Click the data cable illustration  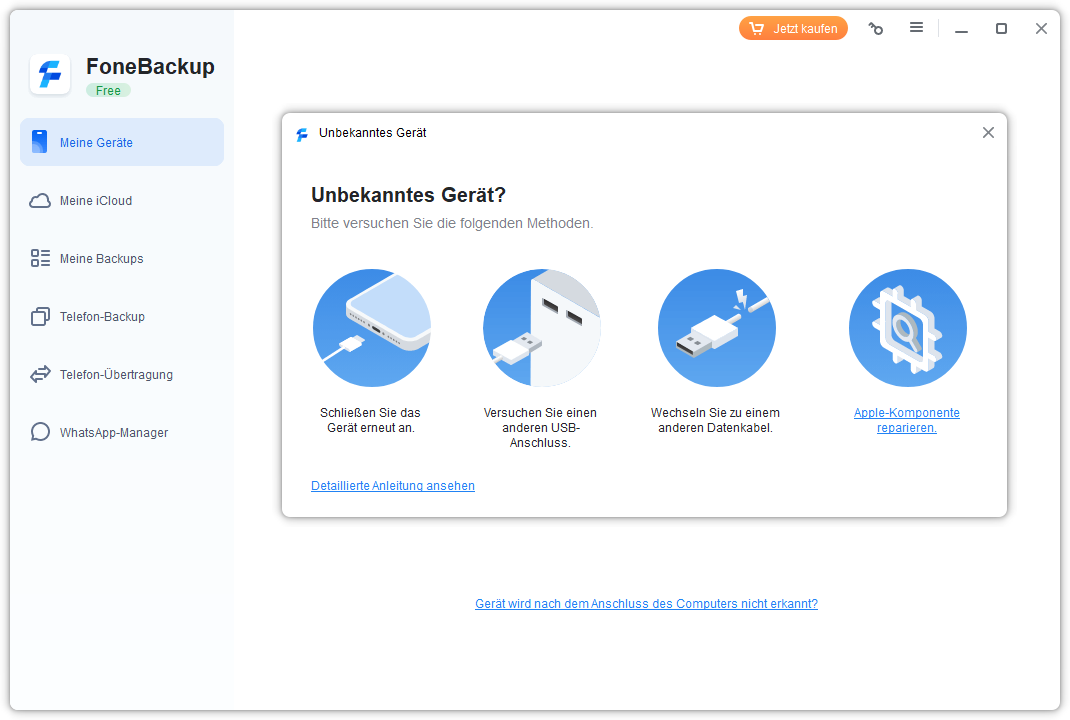pos(717,328)
